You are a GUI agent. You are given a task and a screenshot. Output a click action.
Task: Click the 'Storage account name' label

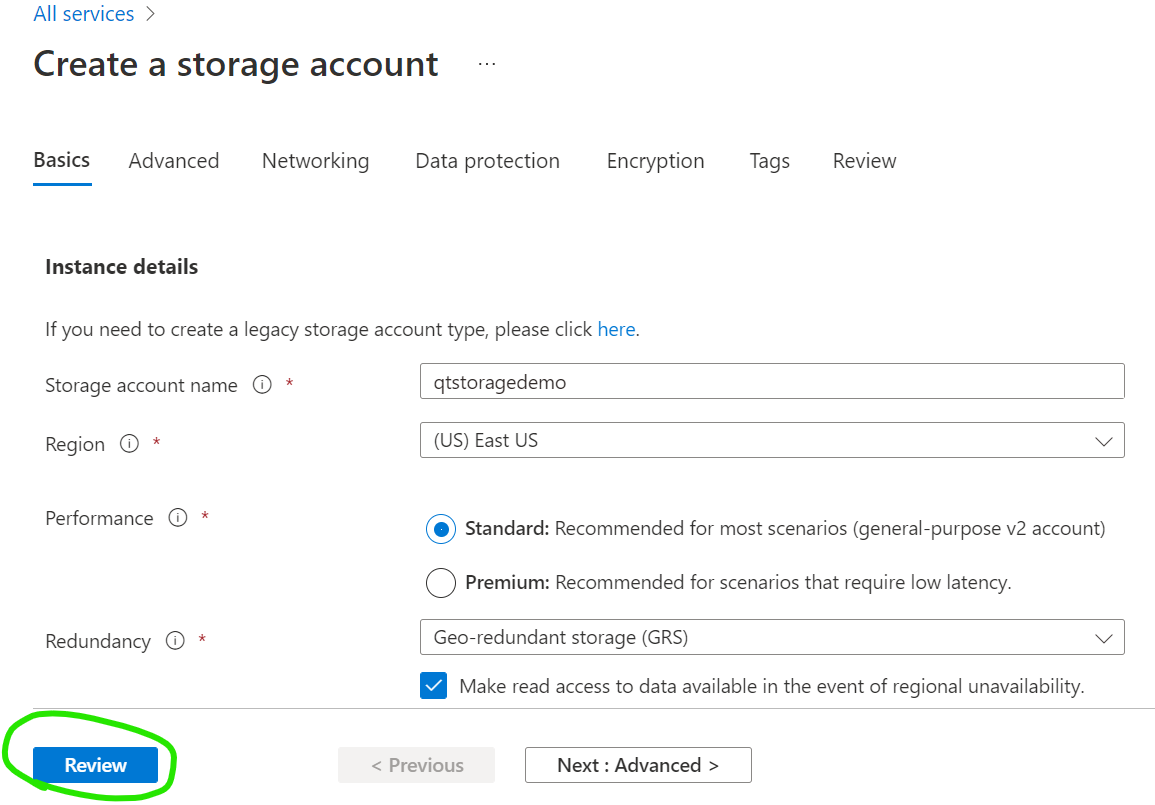point(141,385)
